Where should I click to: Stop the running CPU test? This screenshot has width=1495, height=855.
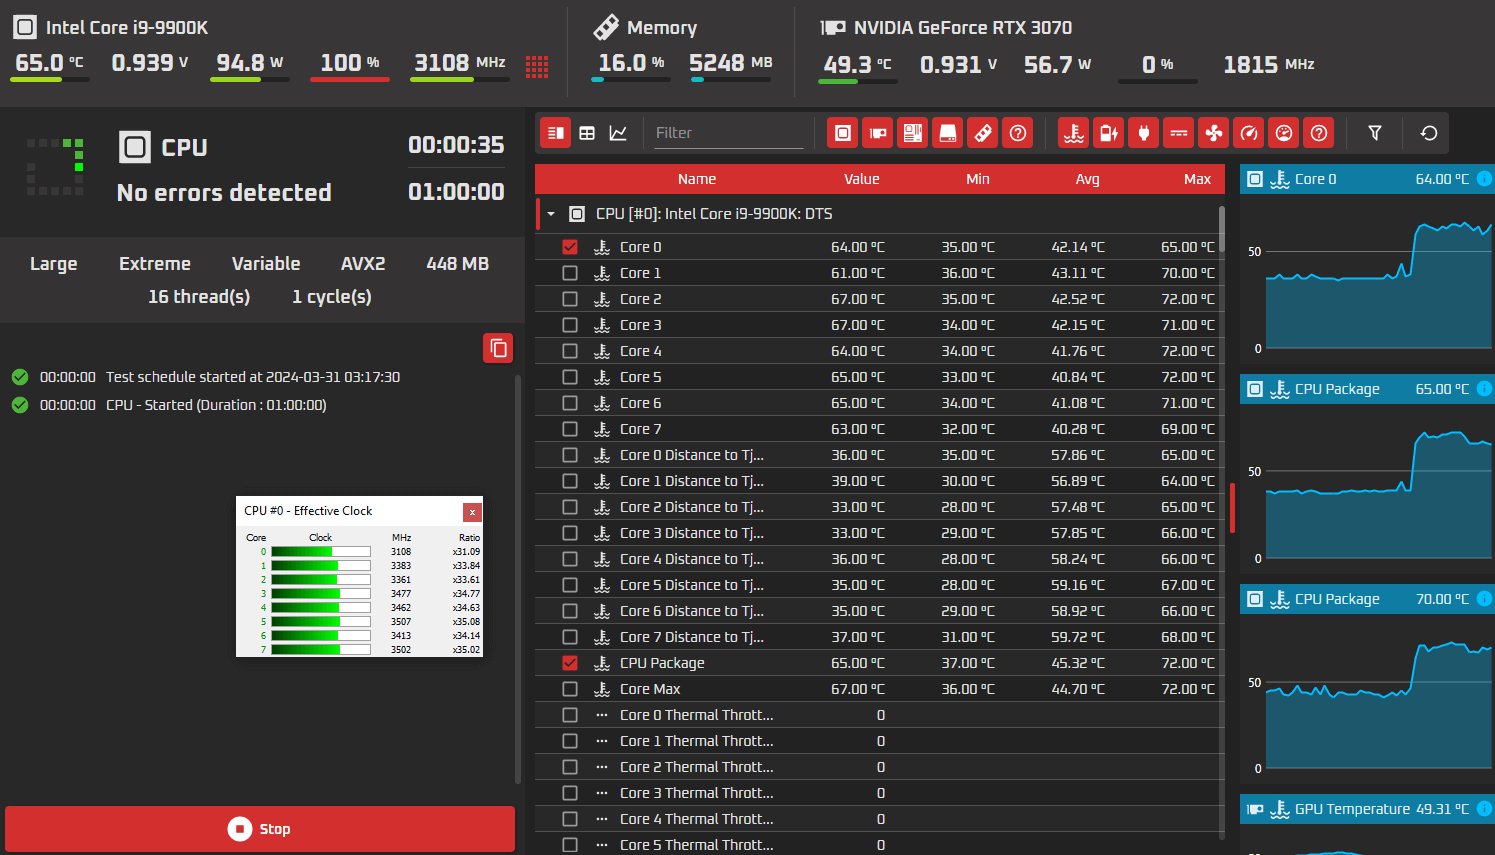tap(260, 829)
